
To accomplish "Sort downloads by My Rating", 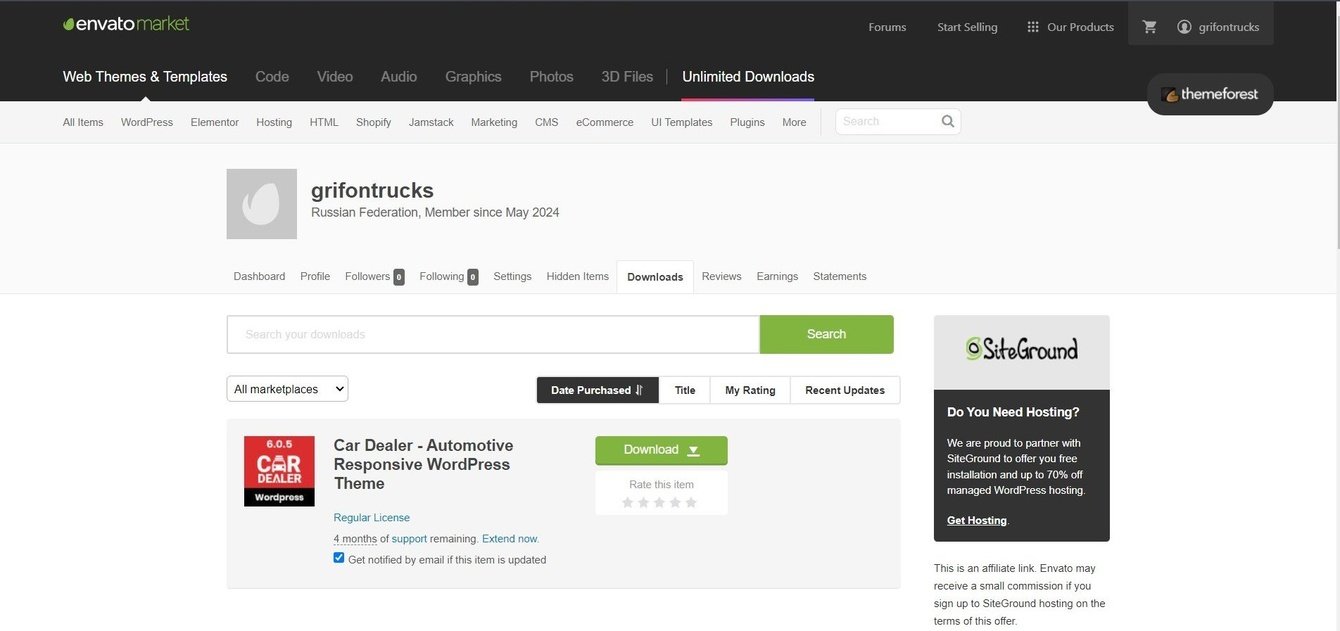I will [x=750, y=390].
